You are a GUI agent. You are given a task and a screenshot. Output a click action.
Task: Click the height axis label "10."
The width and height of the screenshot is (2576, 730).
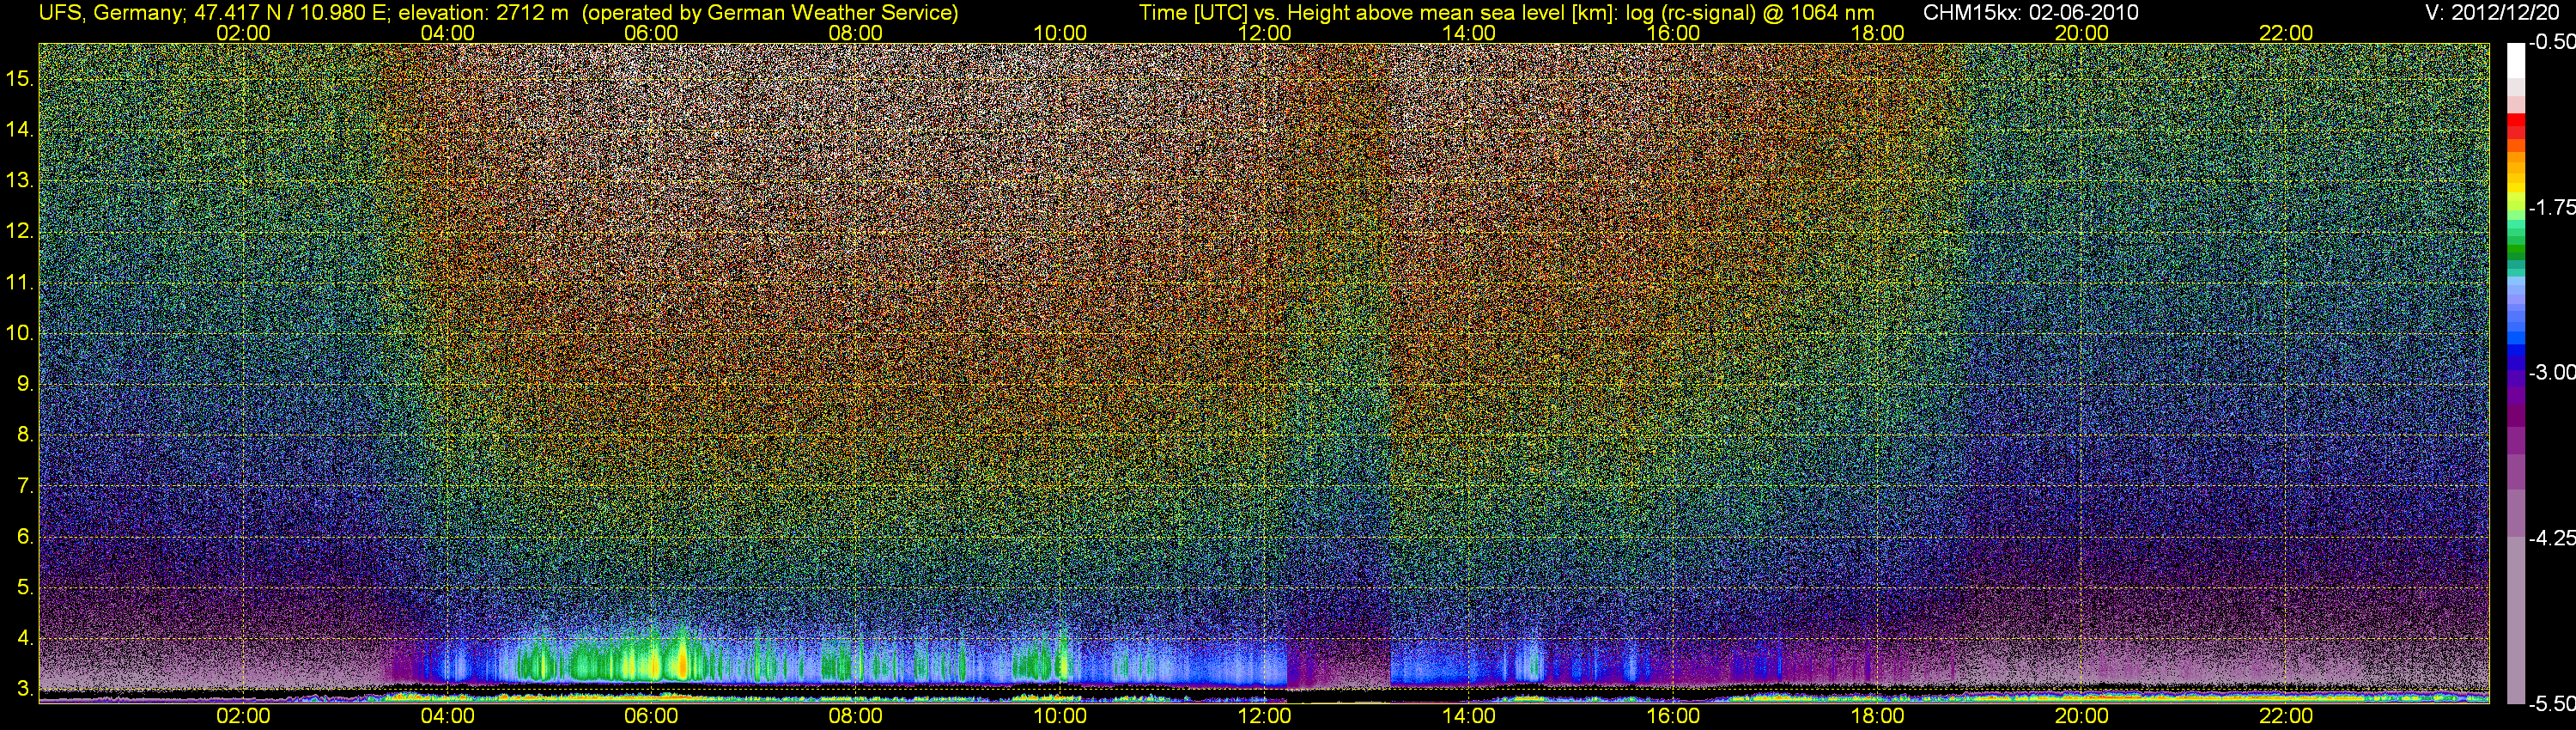[20, 334]
